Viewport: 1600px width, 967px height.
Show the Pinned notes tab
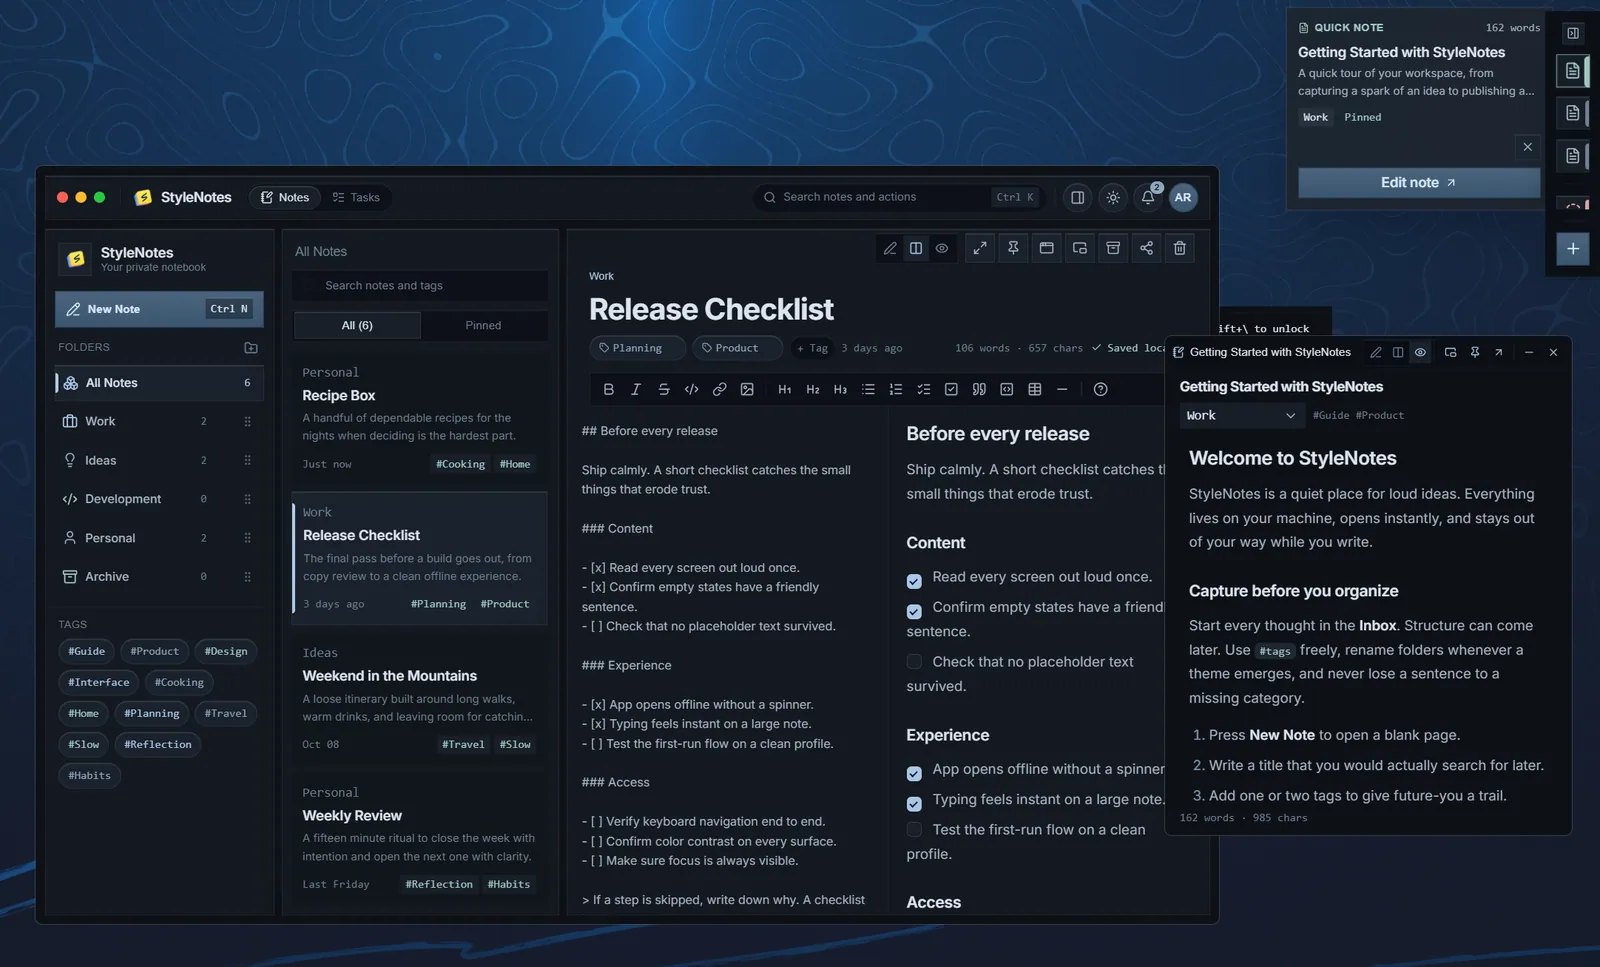click(x=483, y=325)
